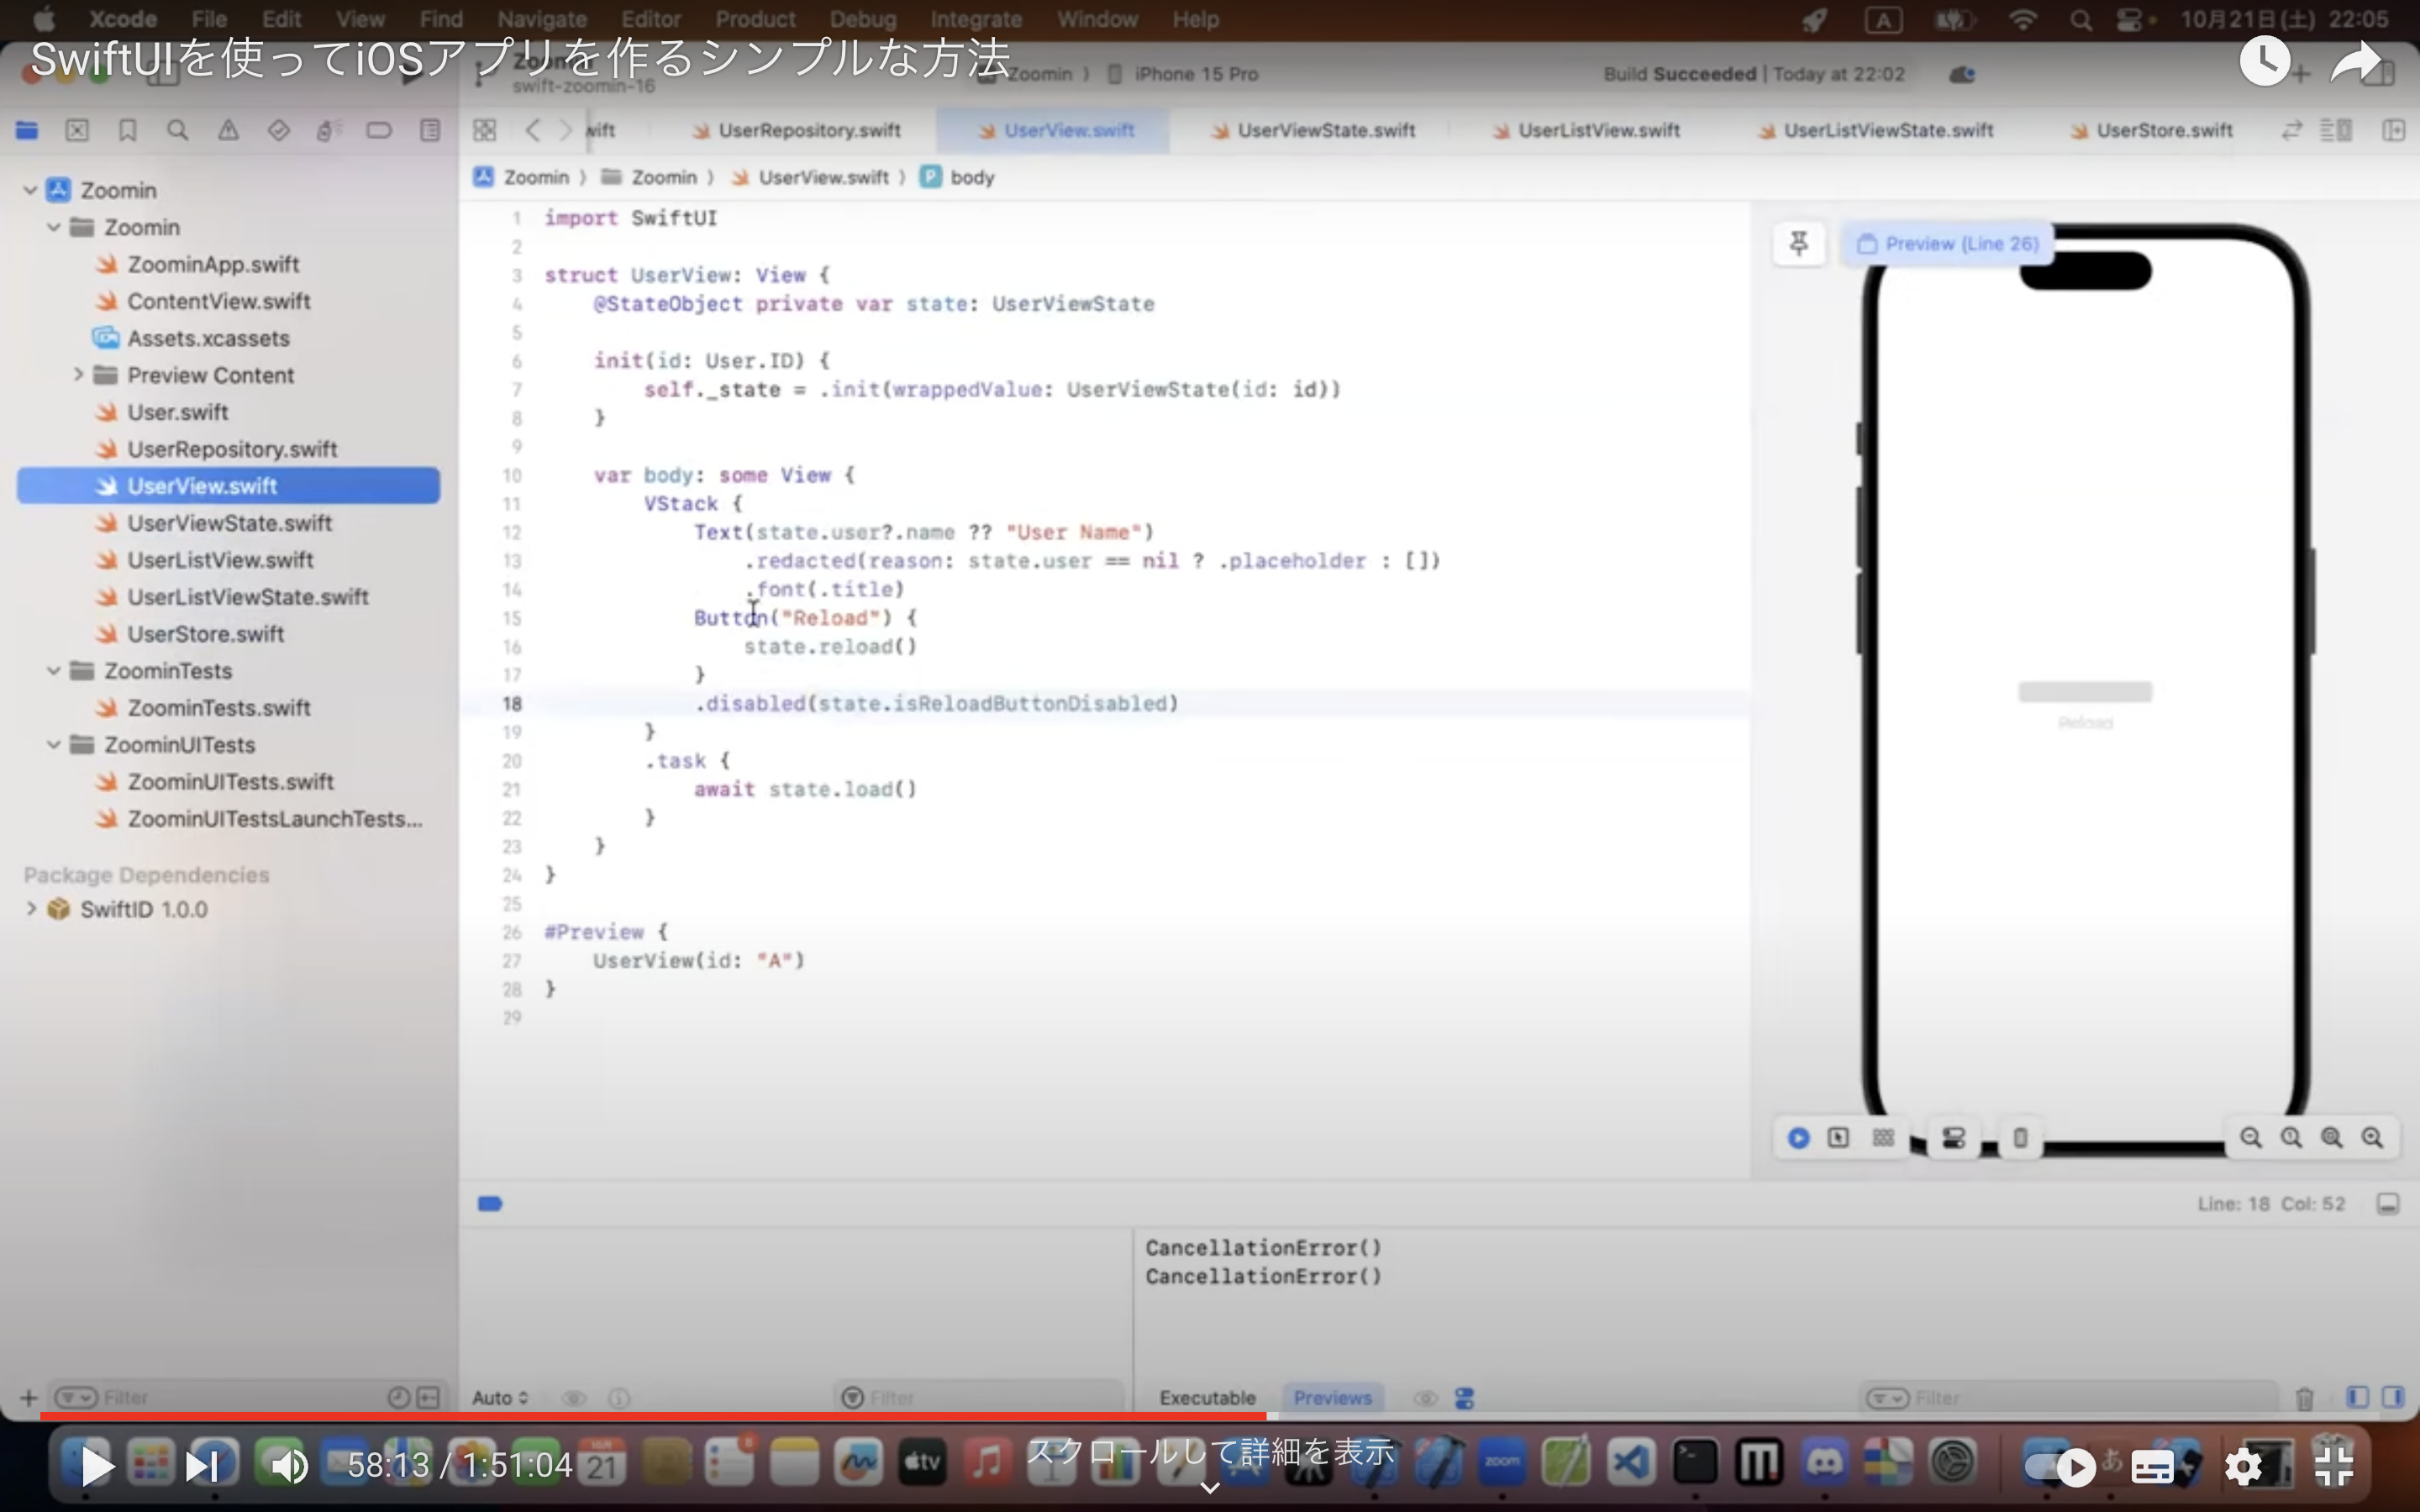Open the Auto variables scope dropdown
This screenshot has height=1512, width=2420.
pyautogui.click(x=499, y=1398)
